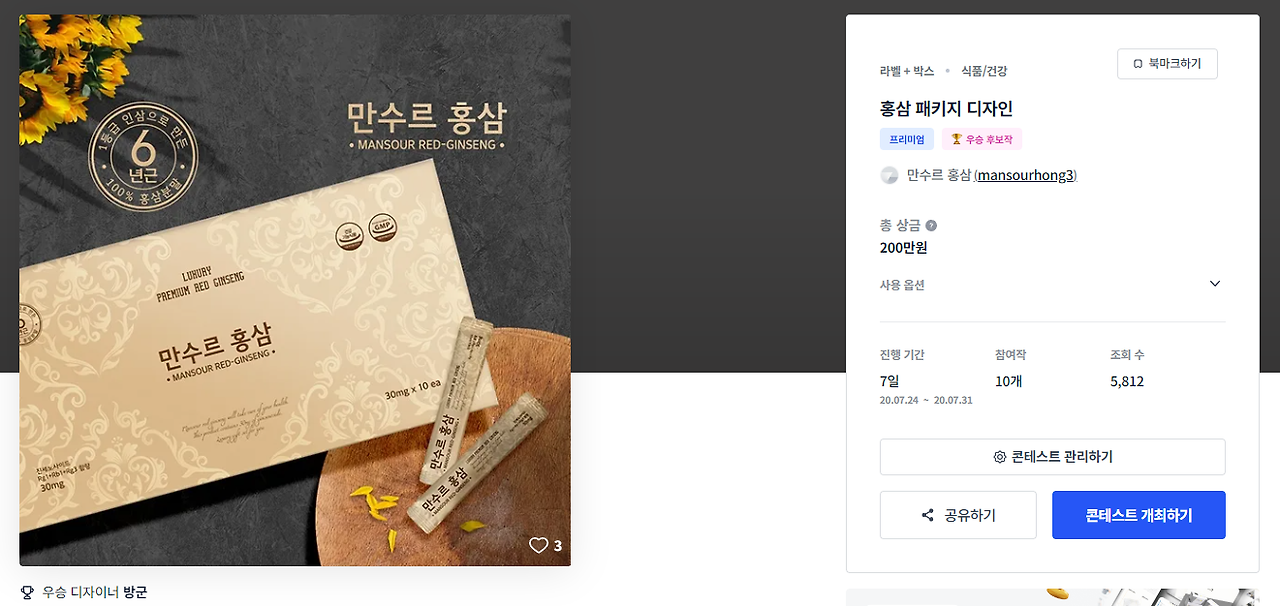Viewport: 1280px width, 606px height.
Task: Click the trophy in 우승 후보작 badge
Action: (x=956, y=139)
